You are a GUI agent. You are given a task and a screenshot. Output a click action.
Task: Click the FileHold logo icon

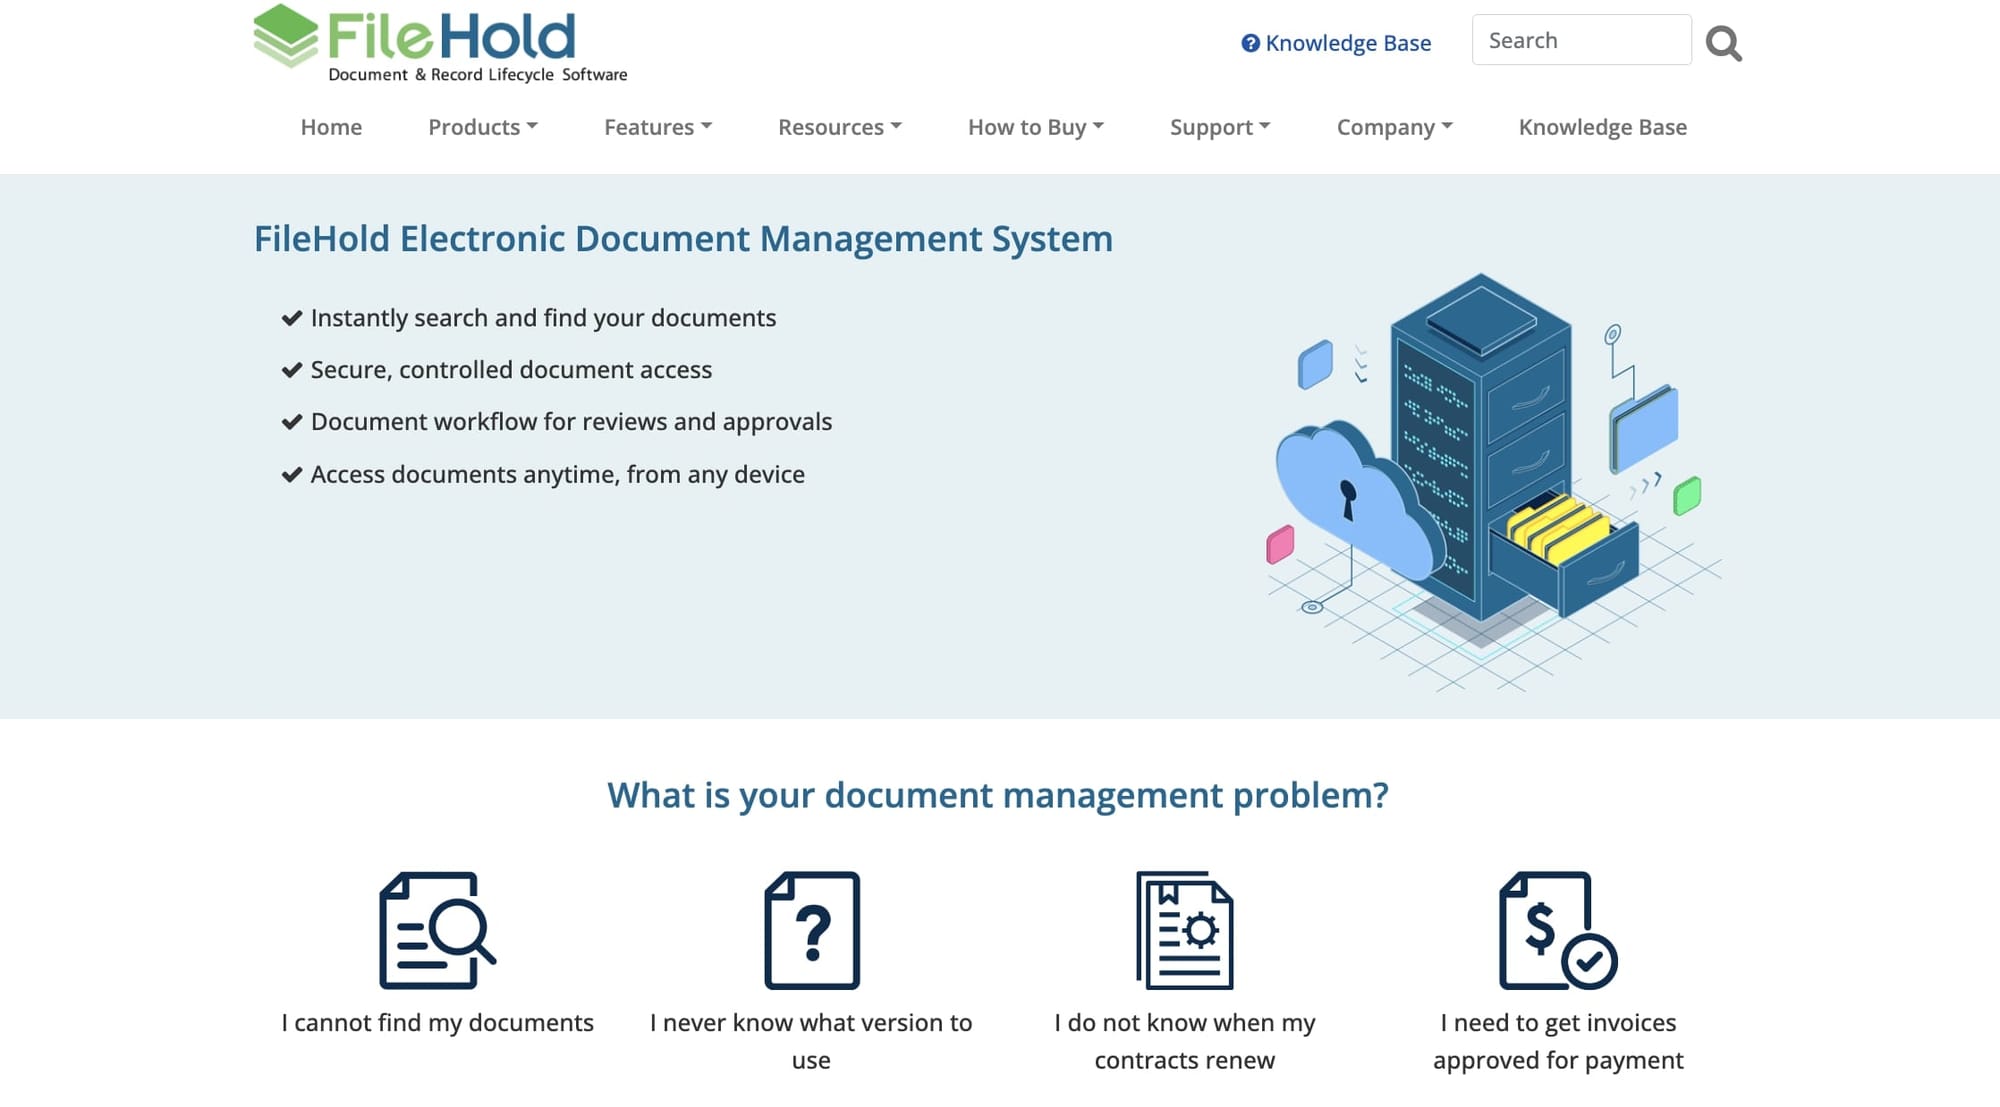(x=286, y=36)
